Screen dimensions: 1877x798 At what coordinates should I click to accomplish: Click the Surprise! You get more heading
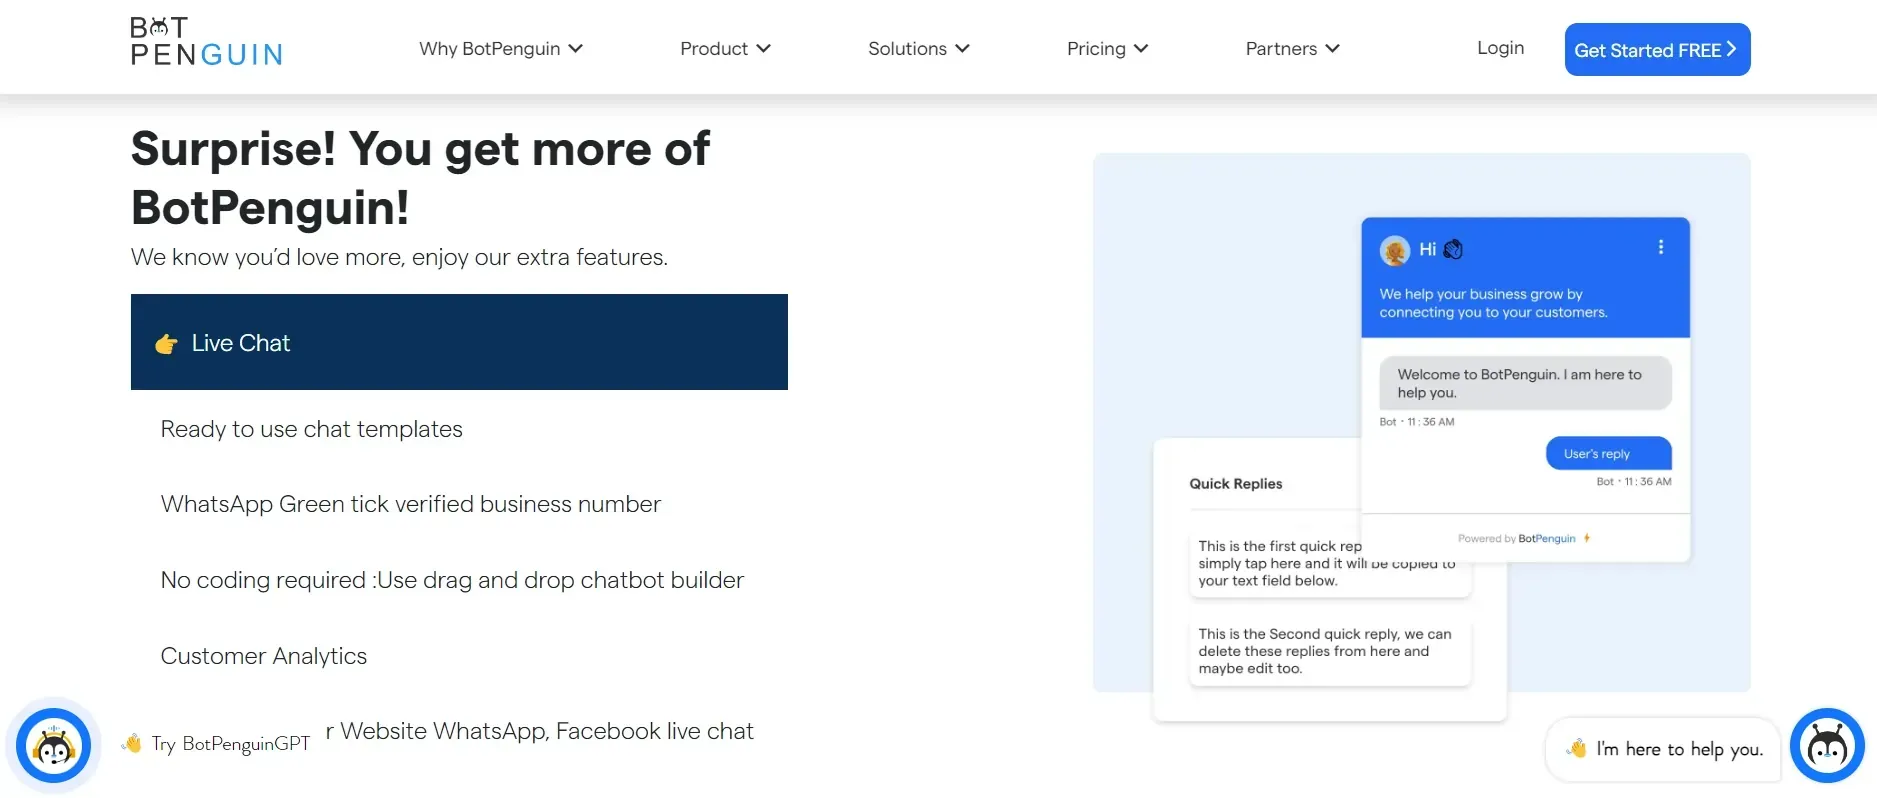click(x=420, y=178)
